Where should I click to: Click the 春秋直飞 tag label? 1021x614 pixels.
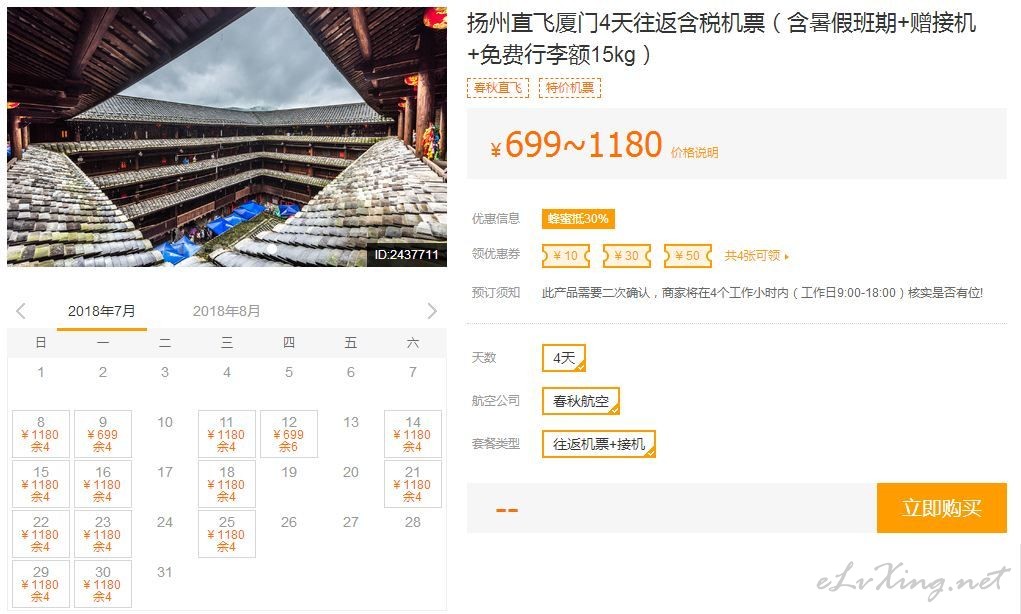pos(497,87)
